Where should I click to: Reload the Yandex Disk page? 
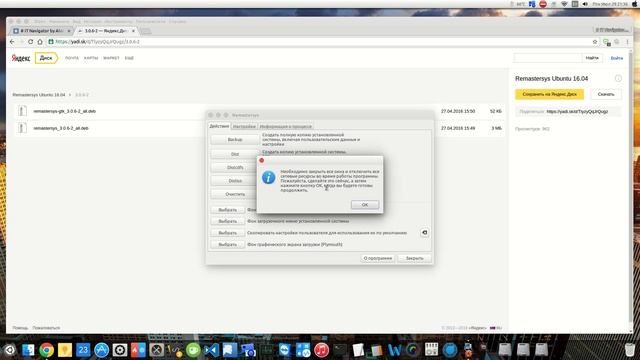[x=30, y=42]
